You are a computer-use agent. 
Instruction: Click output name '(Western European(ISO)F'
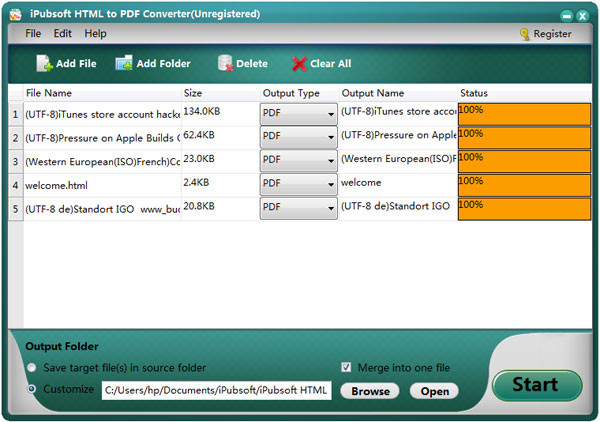pos(398,161)
